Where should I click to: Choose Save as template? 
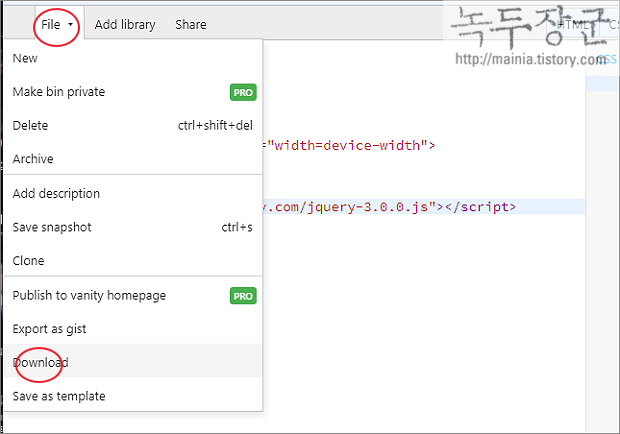[x=133, y=396]
